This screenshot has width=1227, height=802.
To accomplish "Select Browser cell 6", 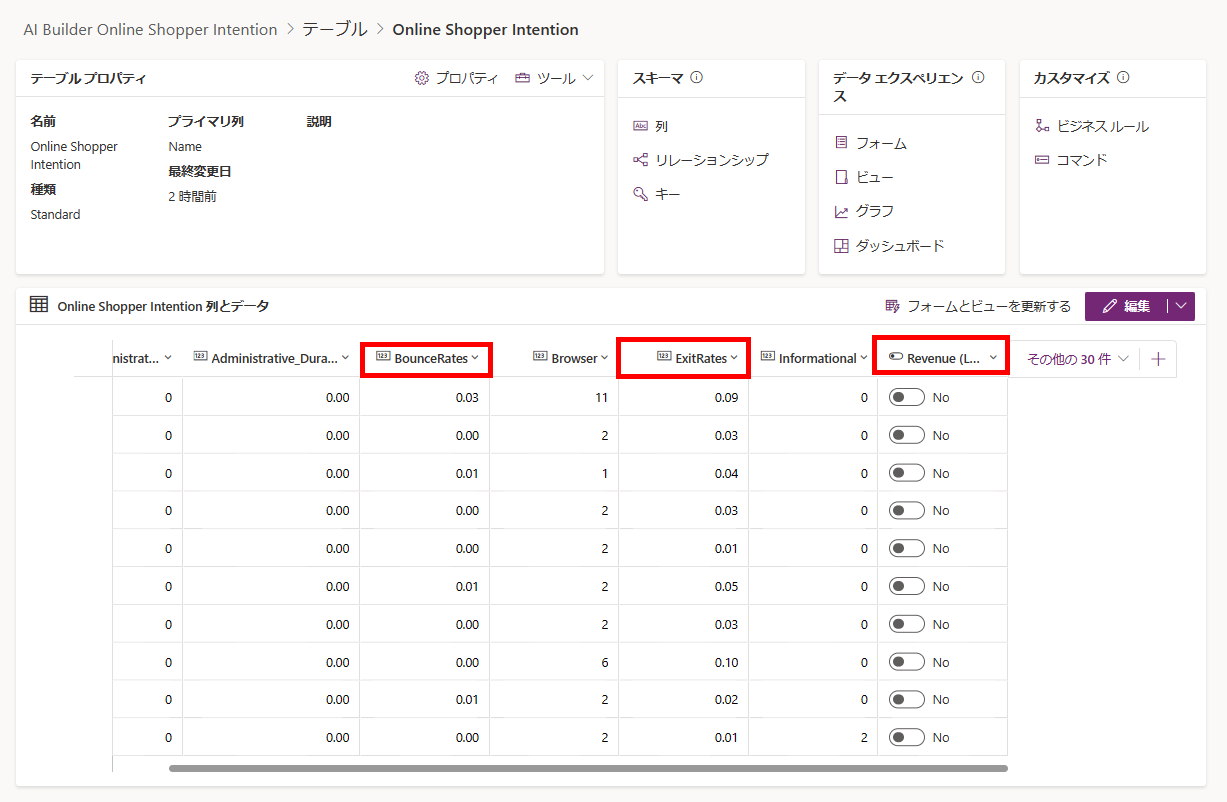I will tap(554, 662).
